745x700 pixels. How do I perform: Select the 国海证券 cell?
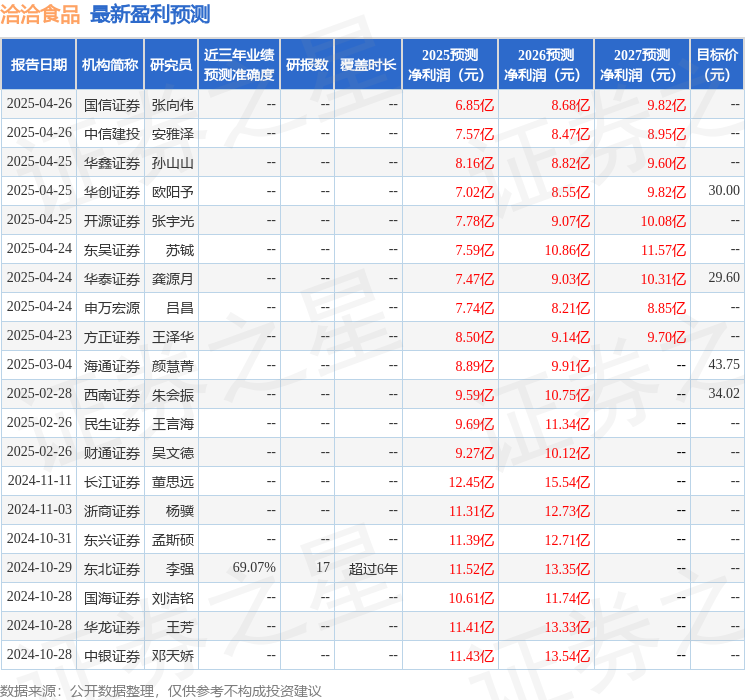tap(112, 598)
